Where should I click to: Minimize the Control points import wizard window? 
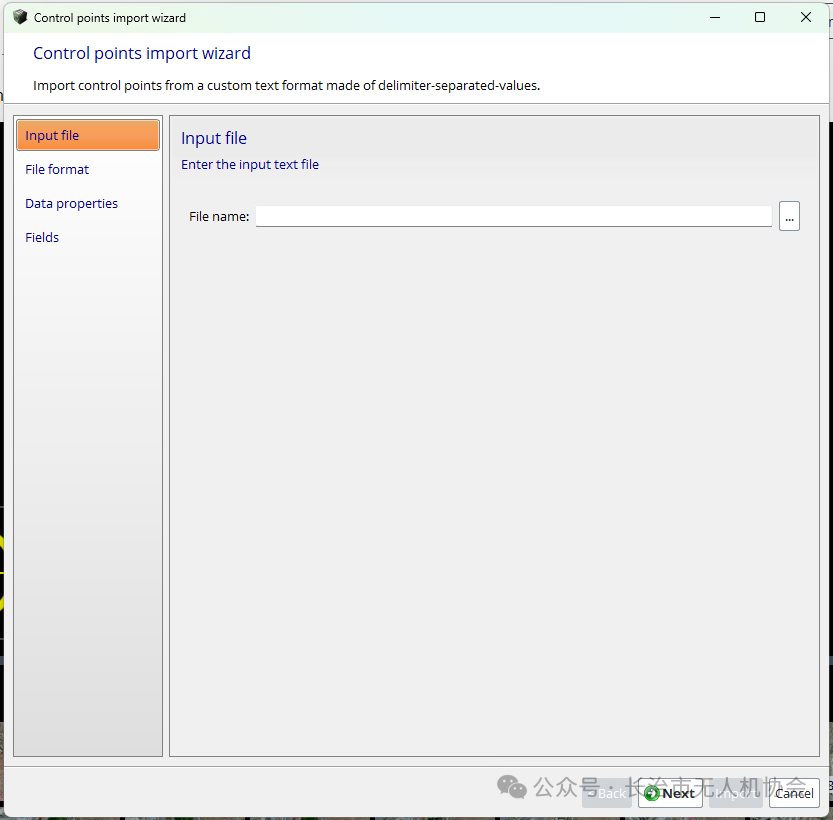point(715,18)
